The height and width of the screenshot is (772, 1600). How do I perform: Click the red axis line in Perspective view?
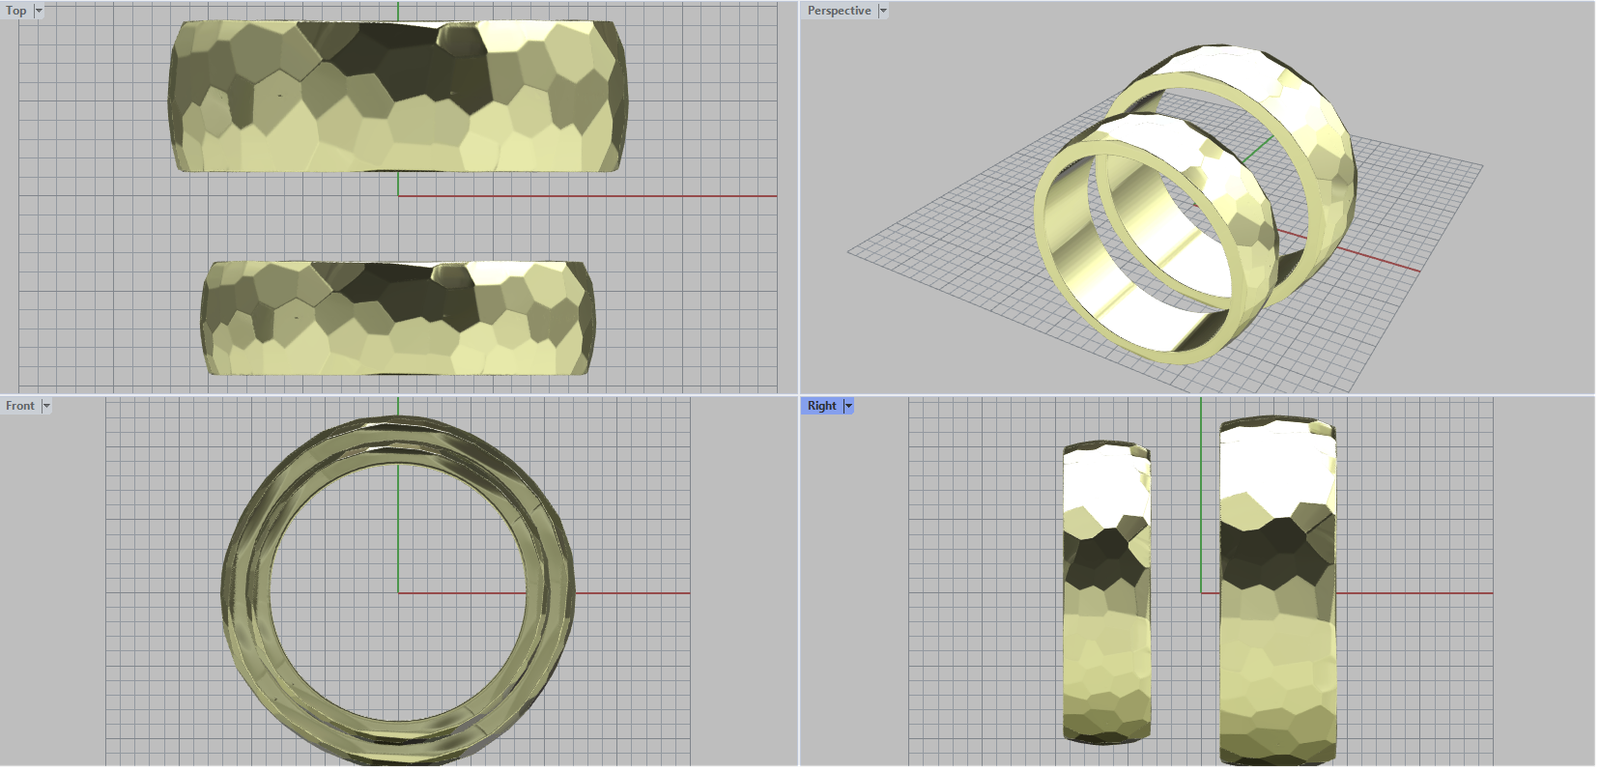[1380, 260]
